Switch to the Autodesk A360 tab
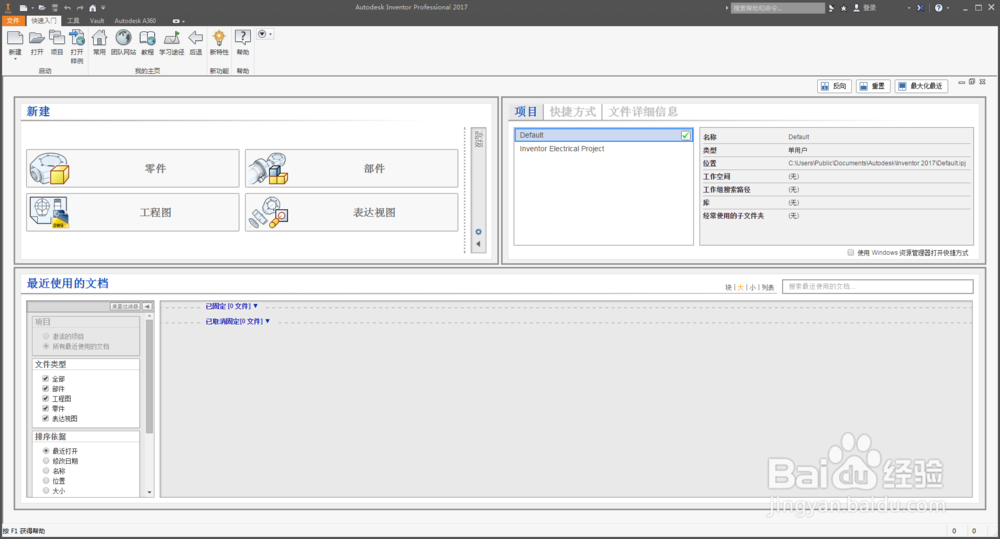Viewport: 1000px width, 539px height. point(135,20)
